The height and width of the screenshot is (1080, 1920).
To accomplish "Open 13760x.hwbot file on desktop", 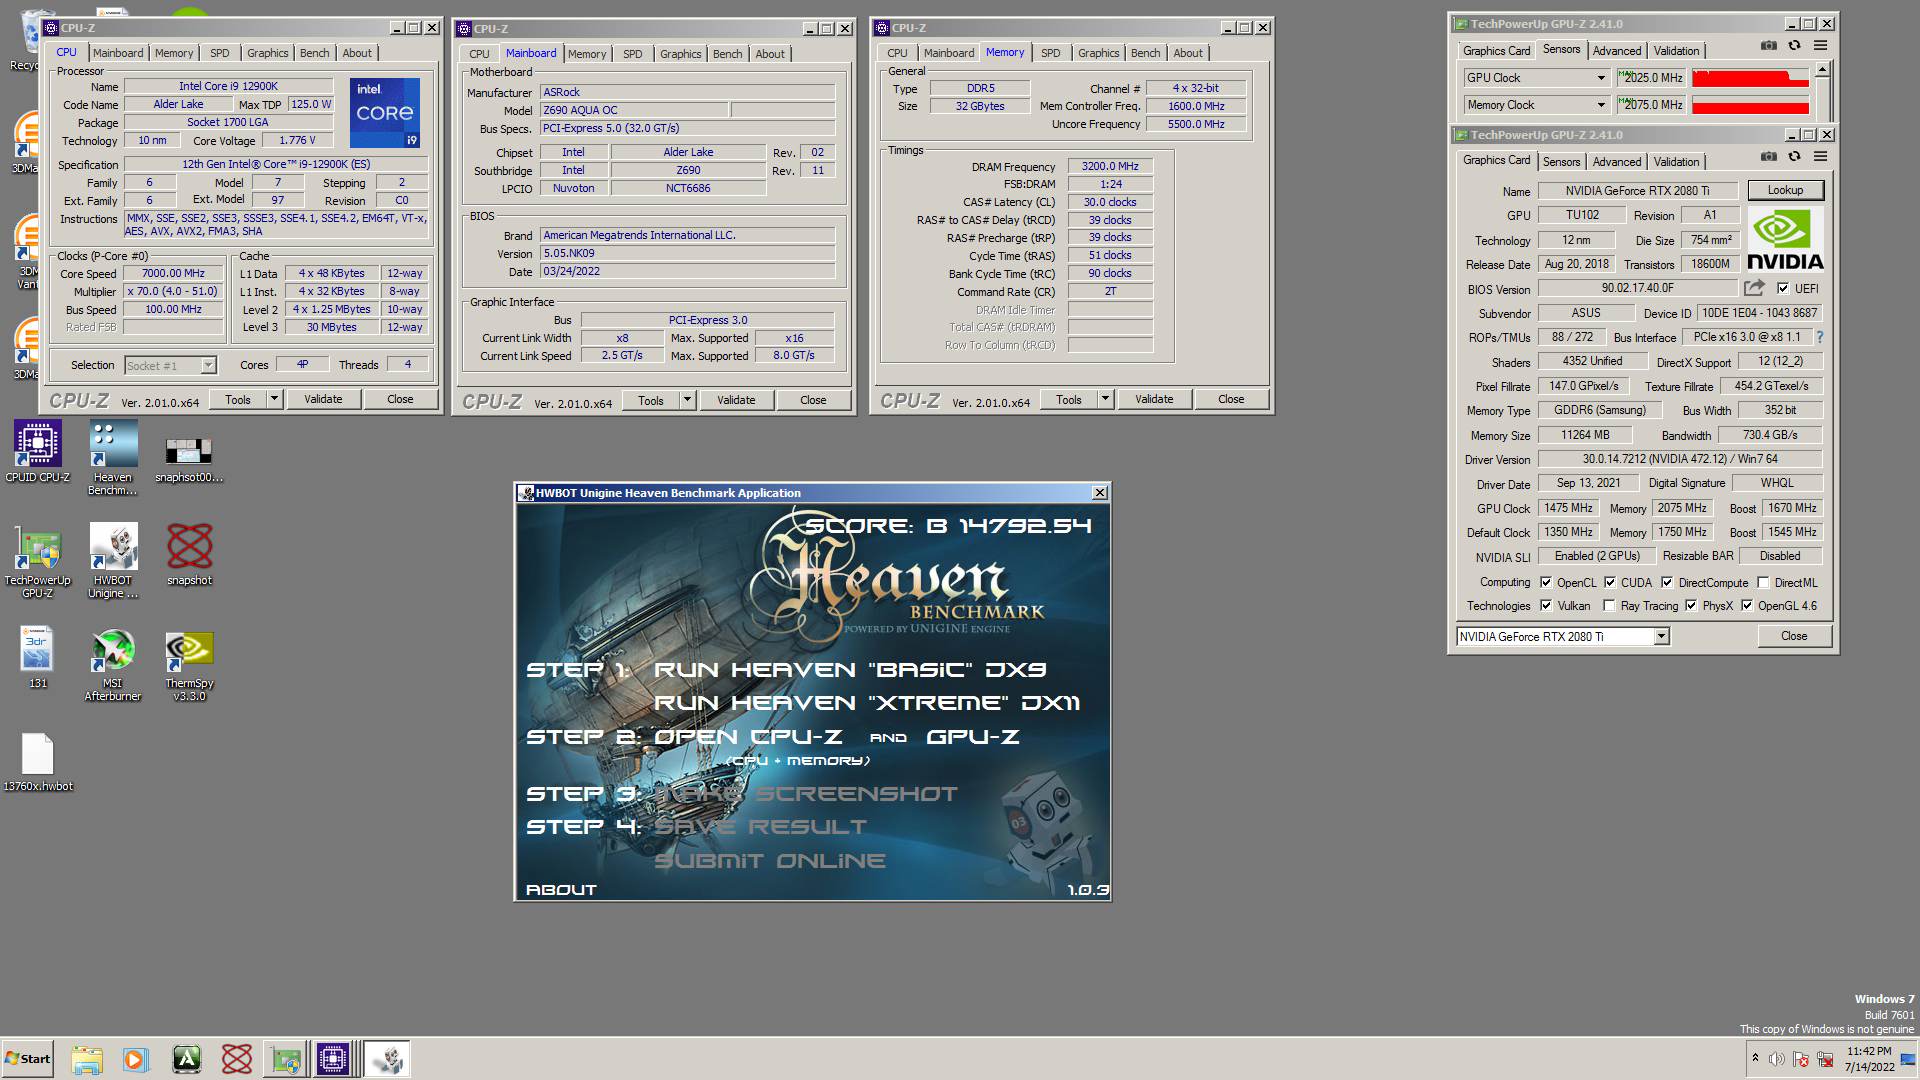I will (37, 762).
